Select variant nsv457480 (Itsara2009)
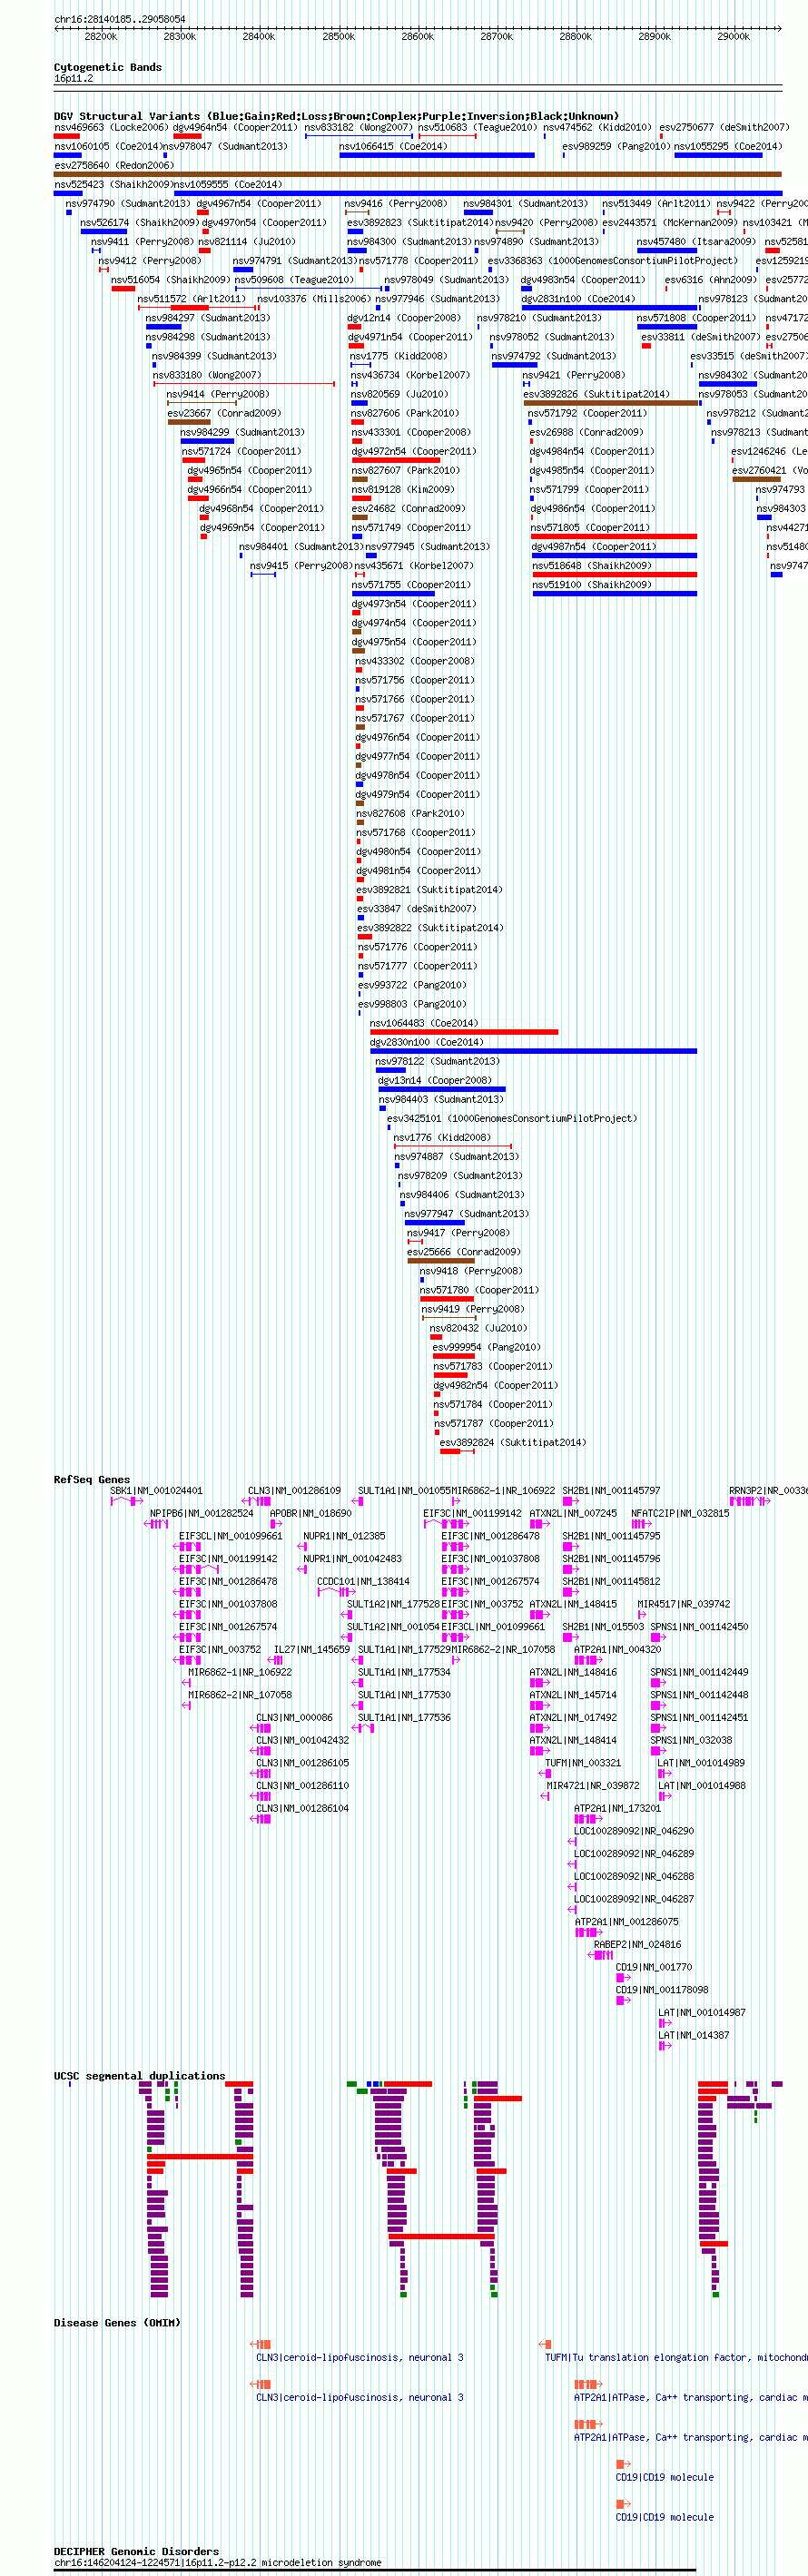This screenshot has height=2576, width=808. (x=697, y=242)
